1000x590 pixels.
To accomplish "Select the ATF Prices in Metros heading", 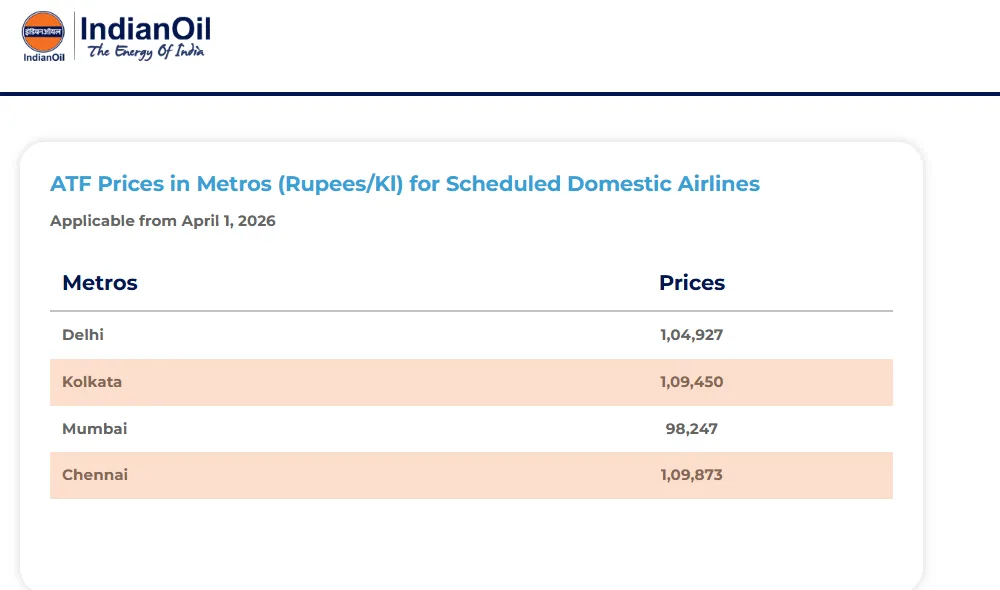I will tap(405, 184).
